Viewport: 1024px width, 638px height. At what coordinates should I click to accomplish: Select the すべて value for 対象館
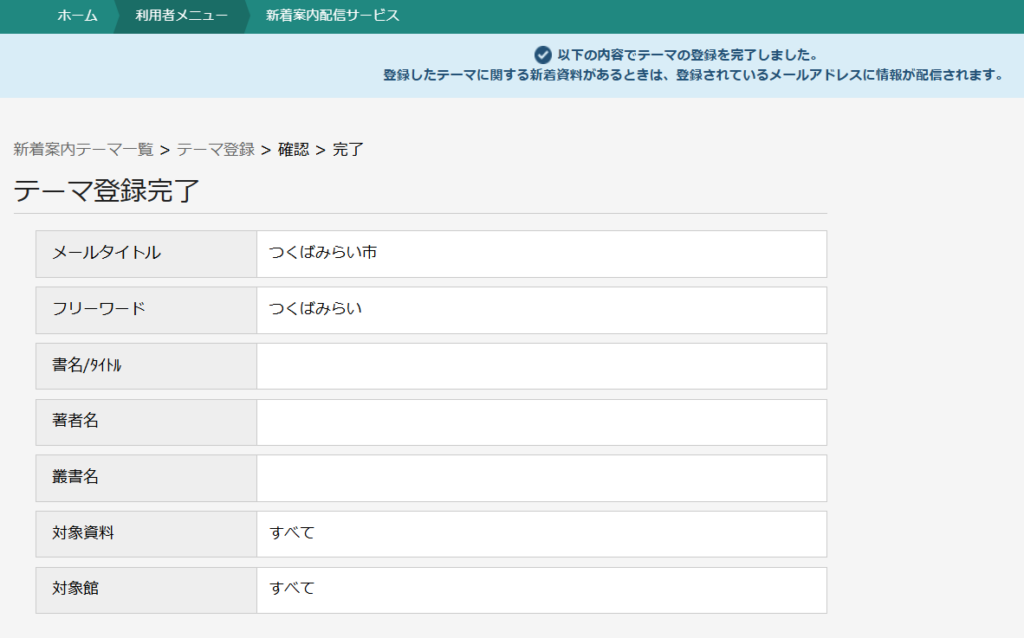pos(292,590)
